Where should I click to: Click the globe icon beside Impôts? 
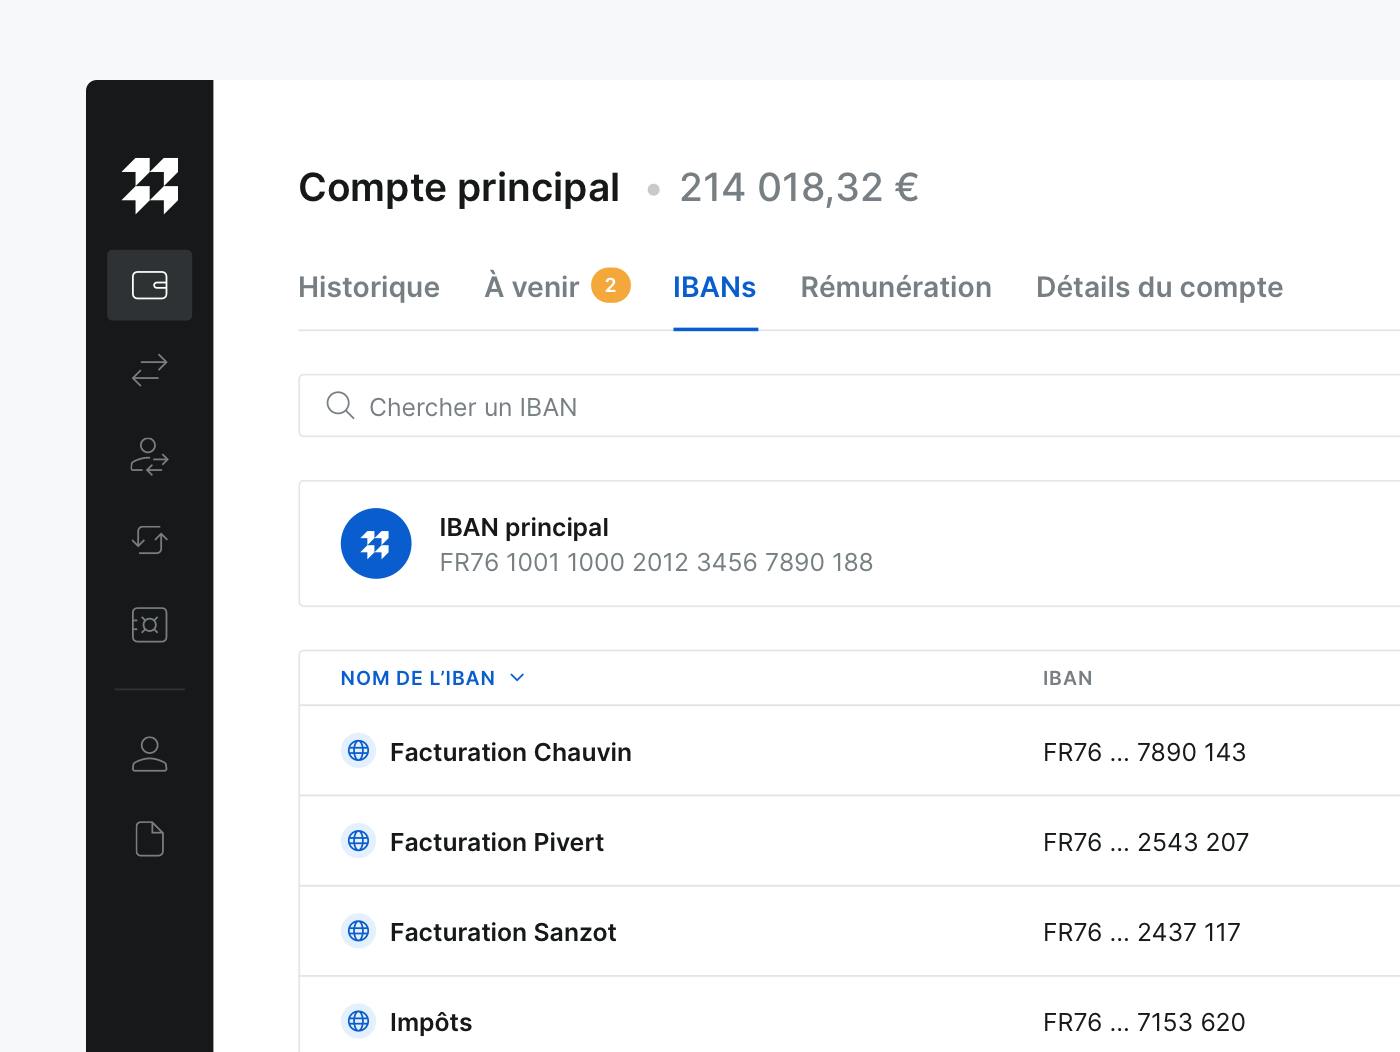[358, 1021]
